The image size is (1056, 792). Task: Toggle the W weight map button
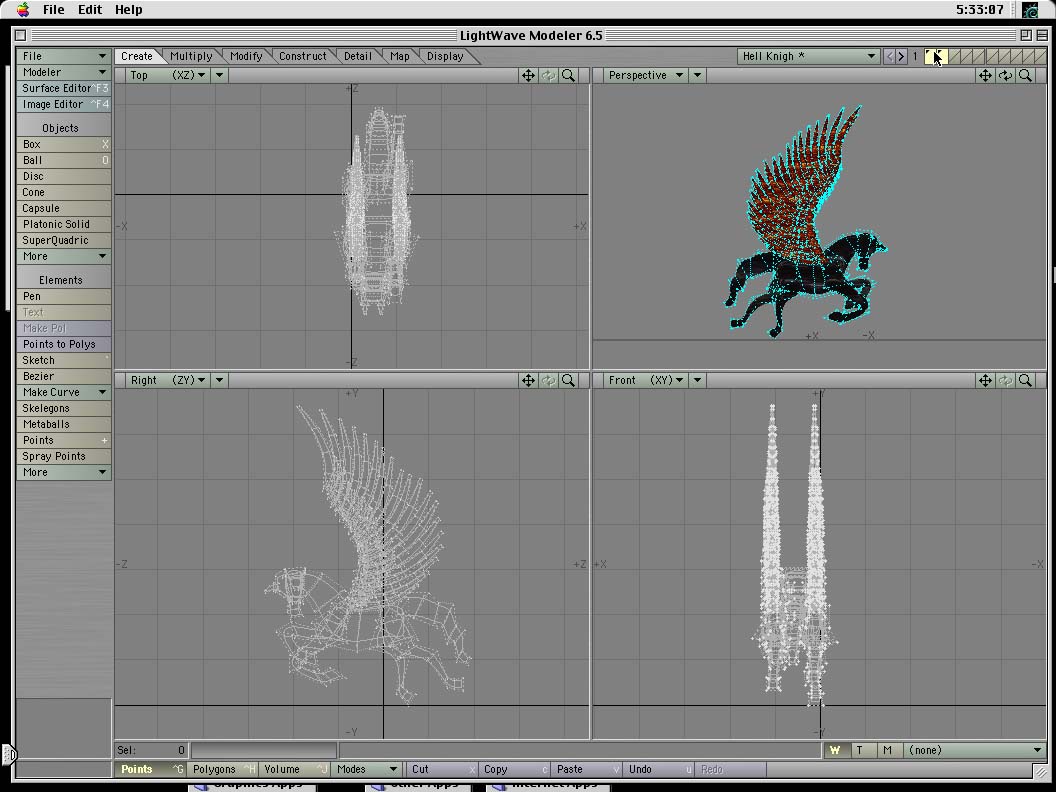click(x=835, y=750)
